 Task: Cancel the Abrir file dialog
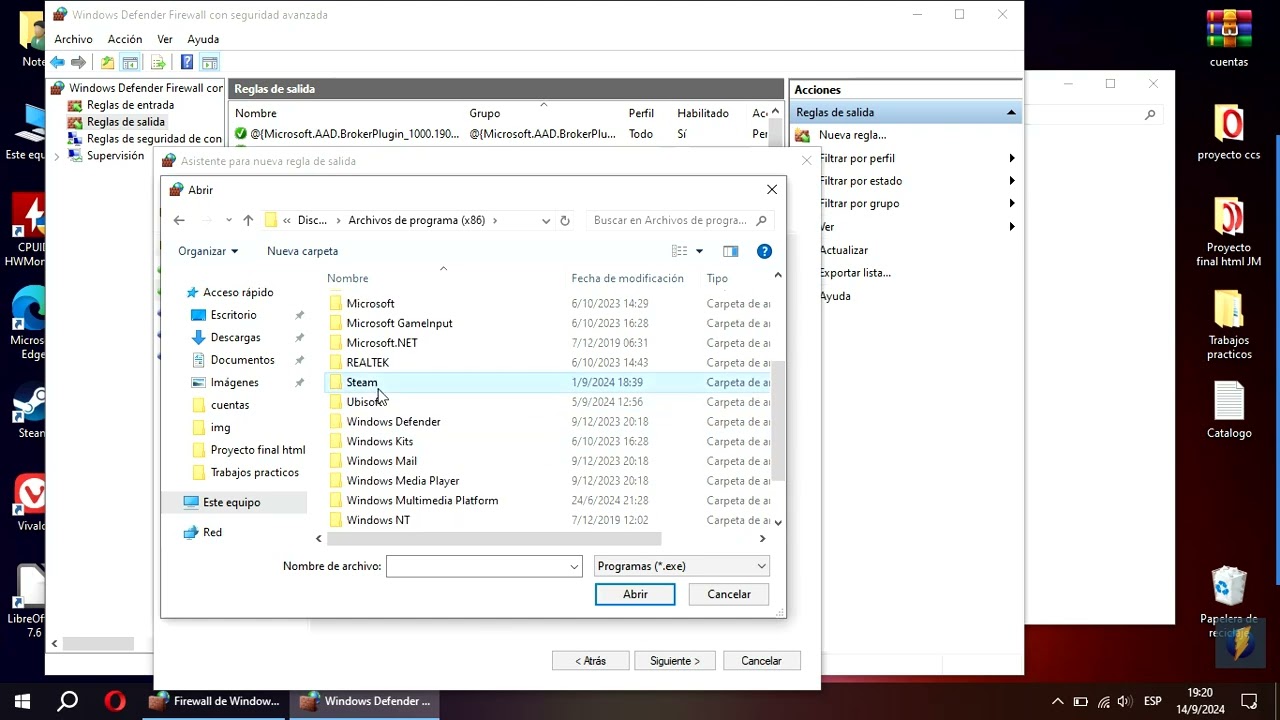tap(729, 594)
